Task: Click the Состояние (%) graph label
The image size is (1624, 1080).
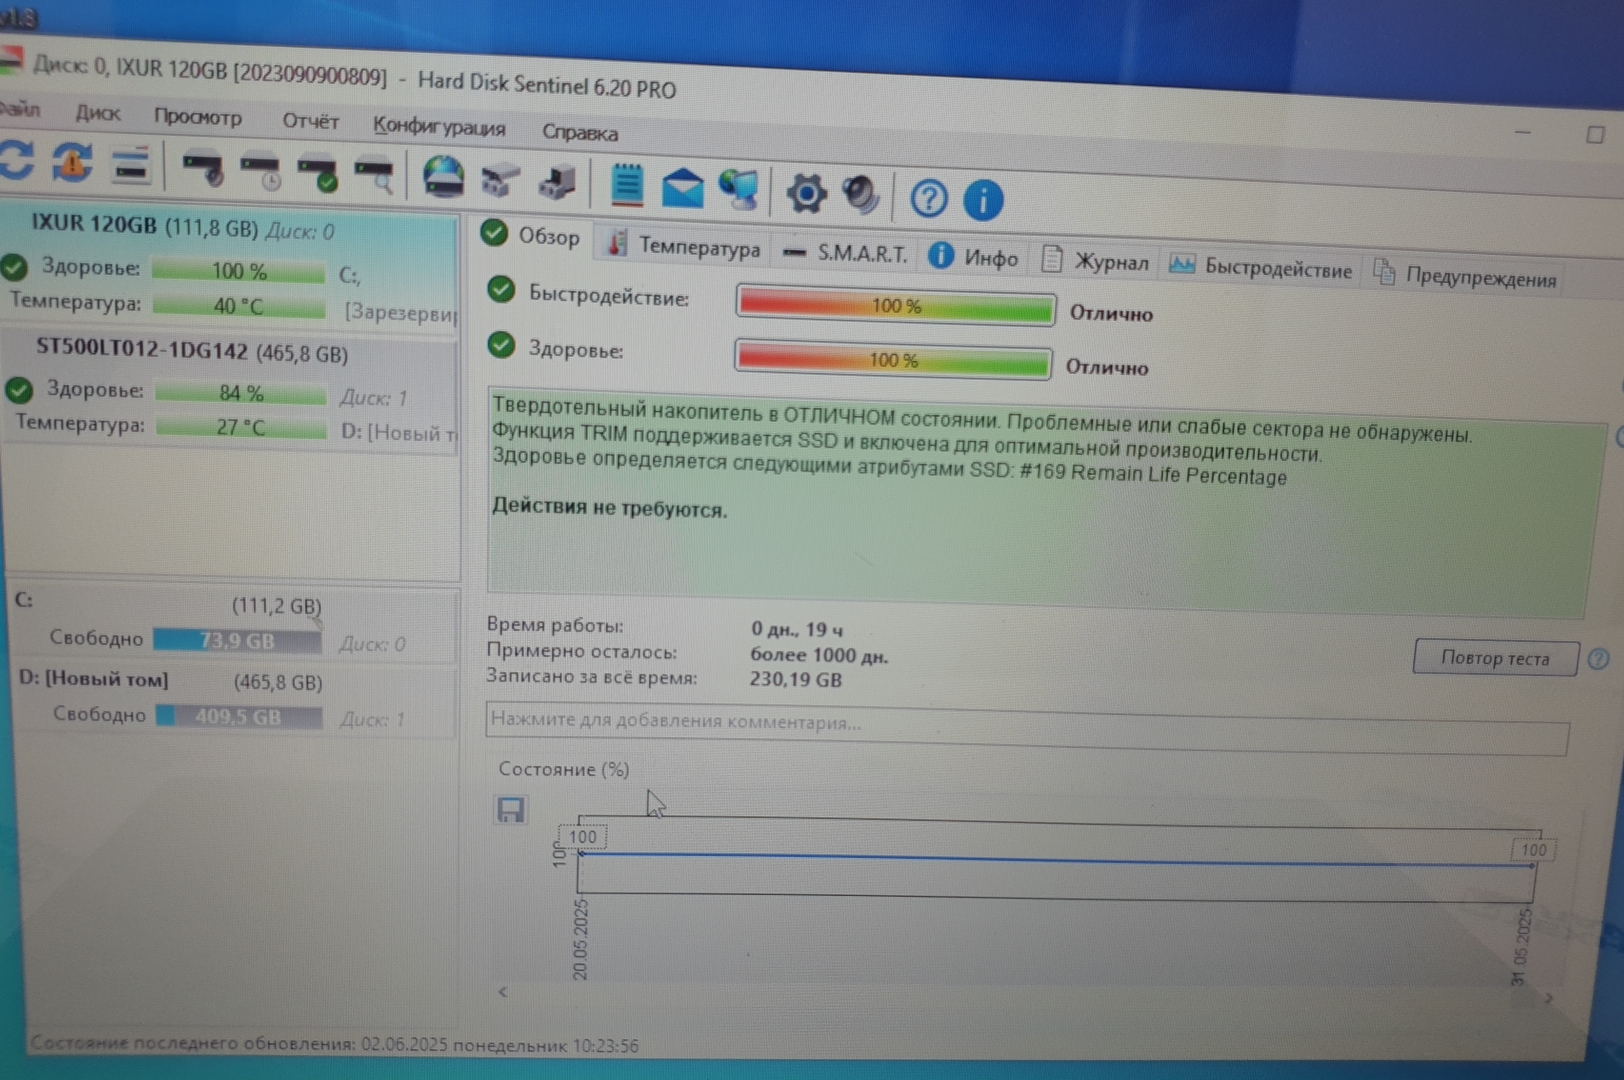Action: 563,768
